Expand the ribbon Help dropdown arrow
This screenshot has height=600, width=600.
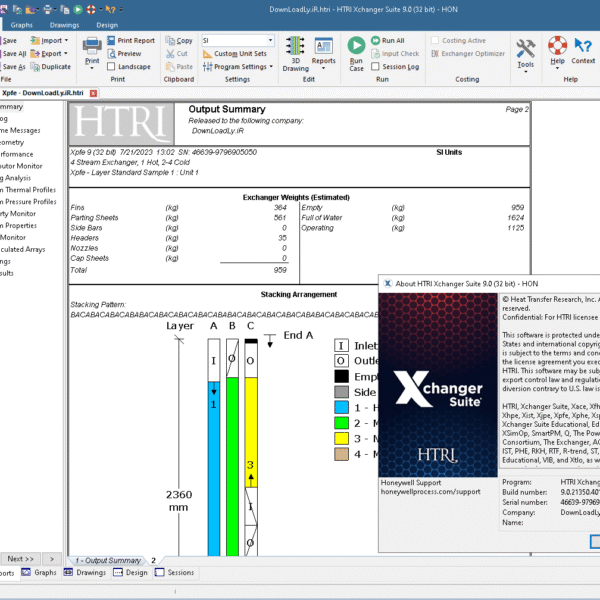point(557,68)
